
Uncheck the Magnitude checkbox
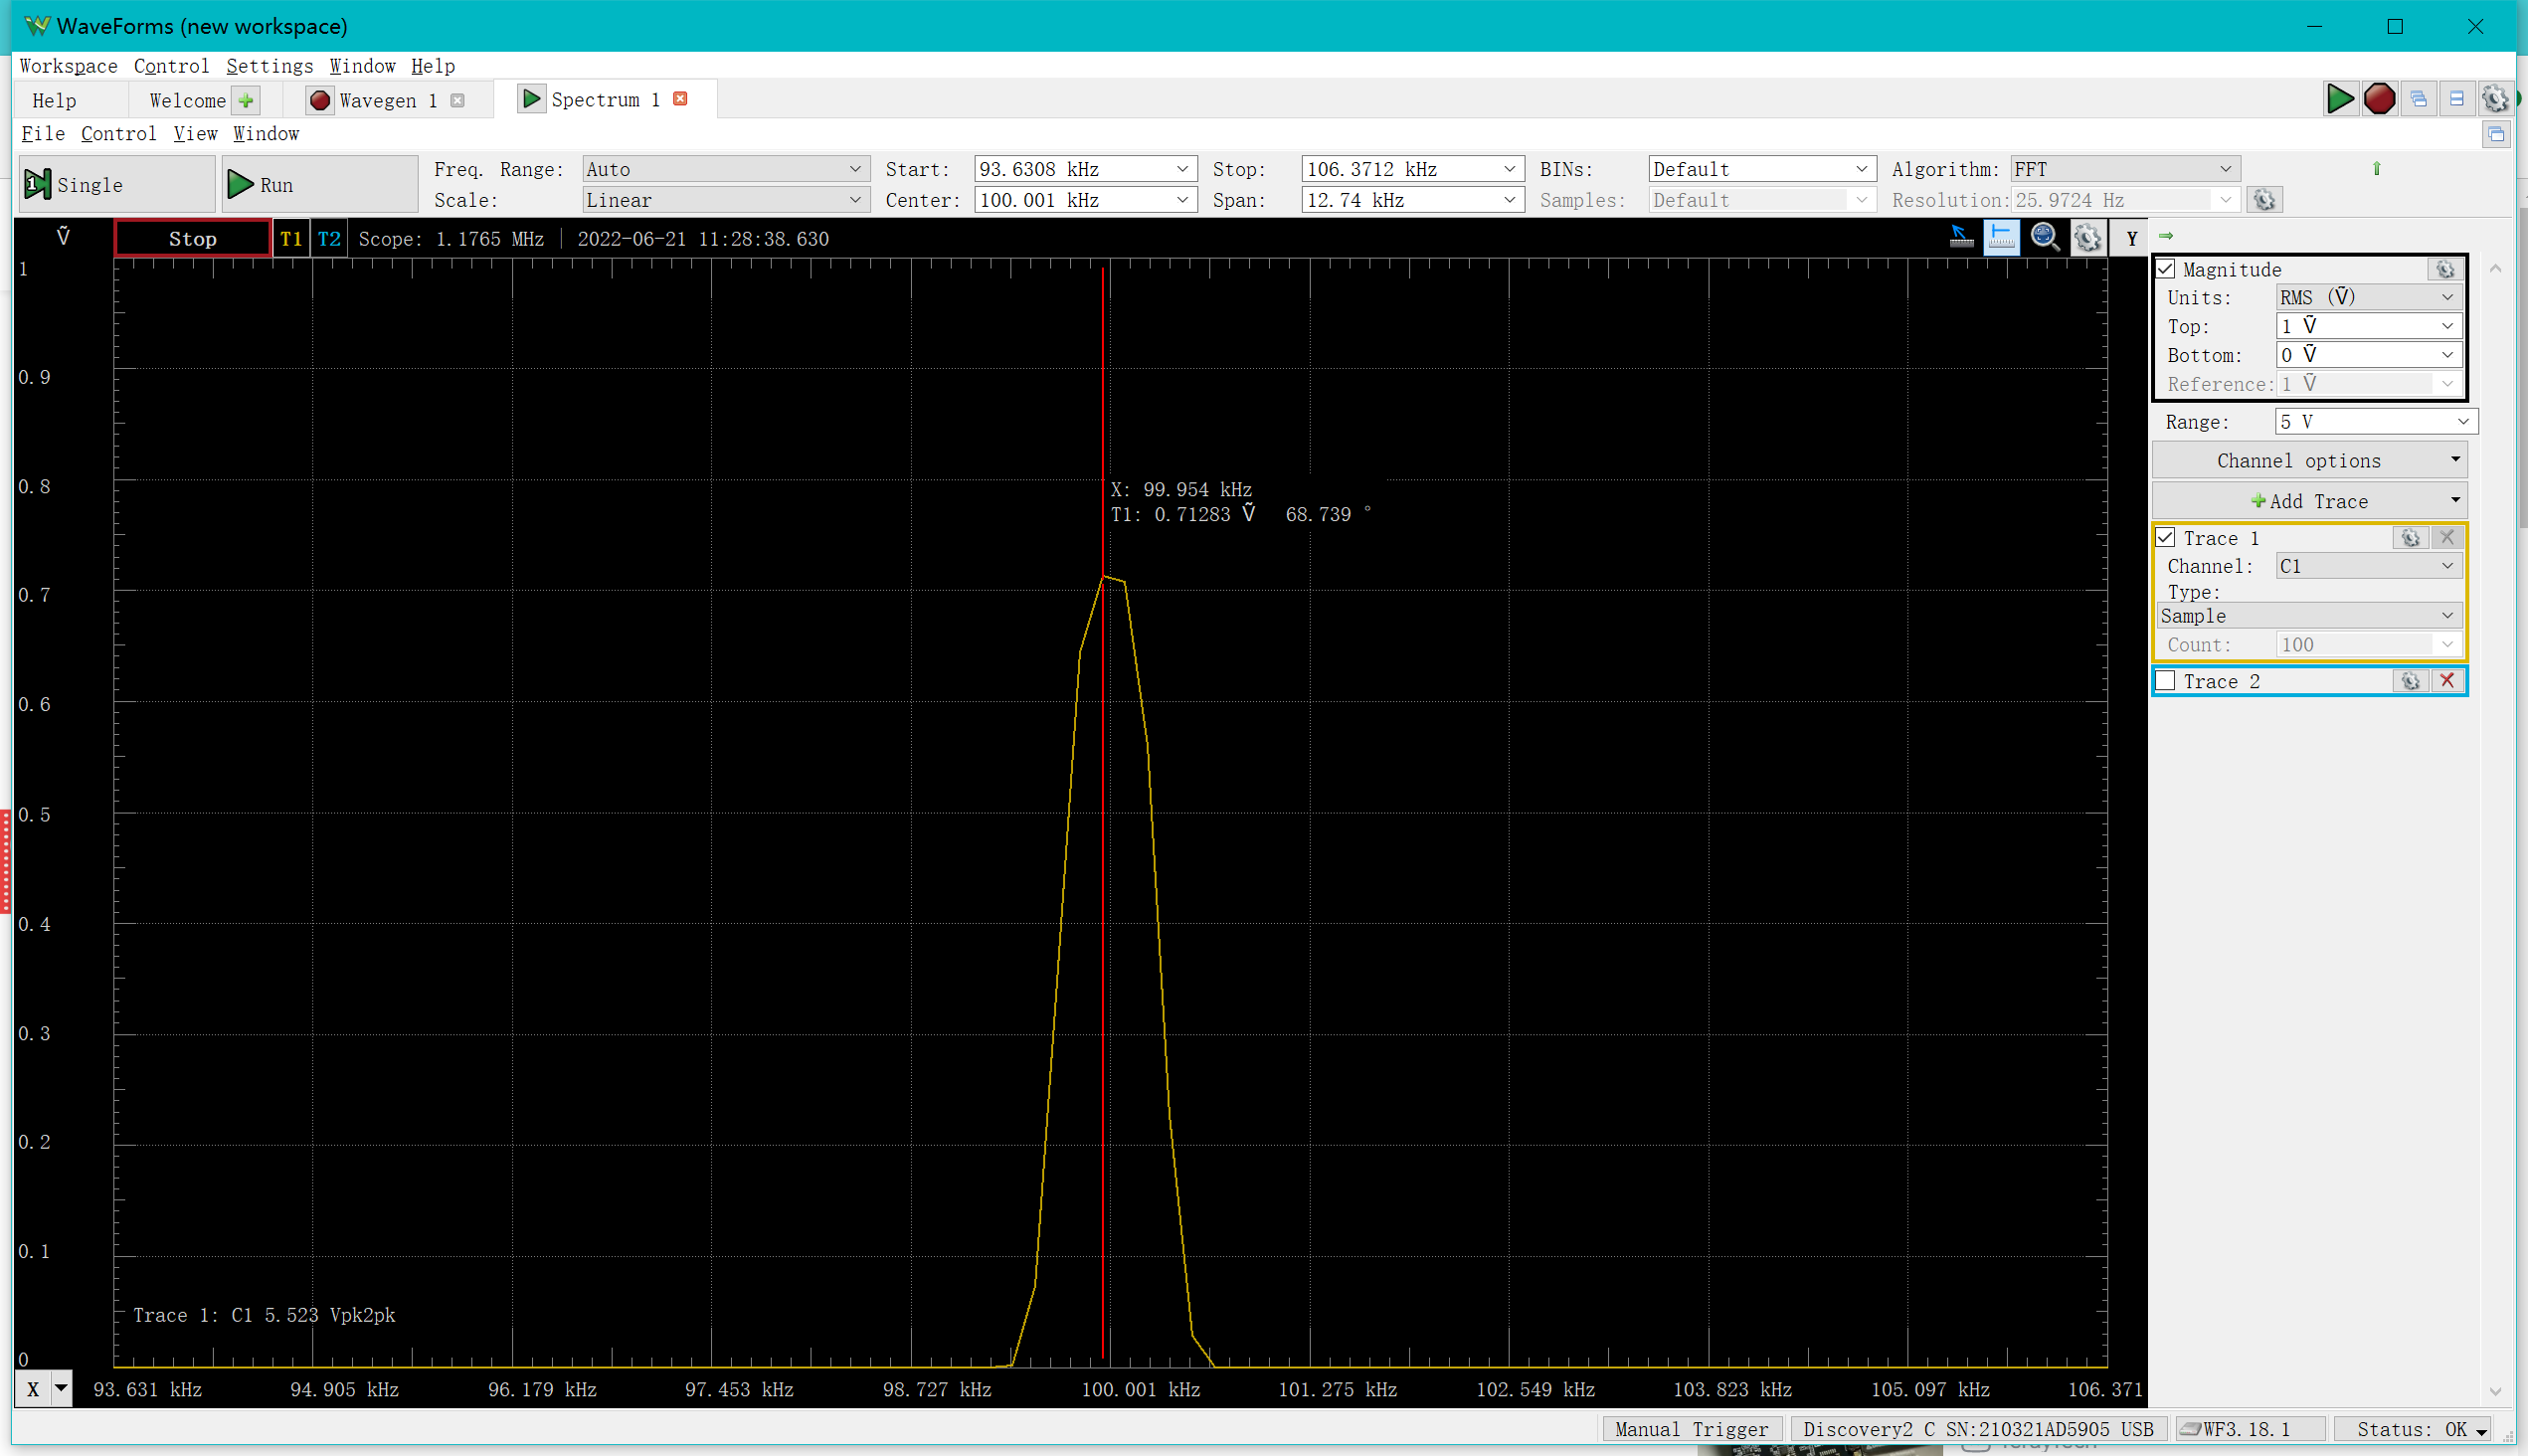[2166, 269]
